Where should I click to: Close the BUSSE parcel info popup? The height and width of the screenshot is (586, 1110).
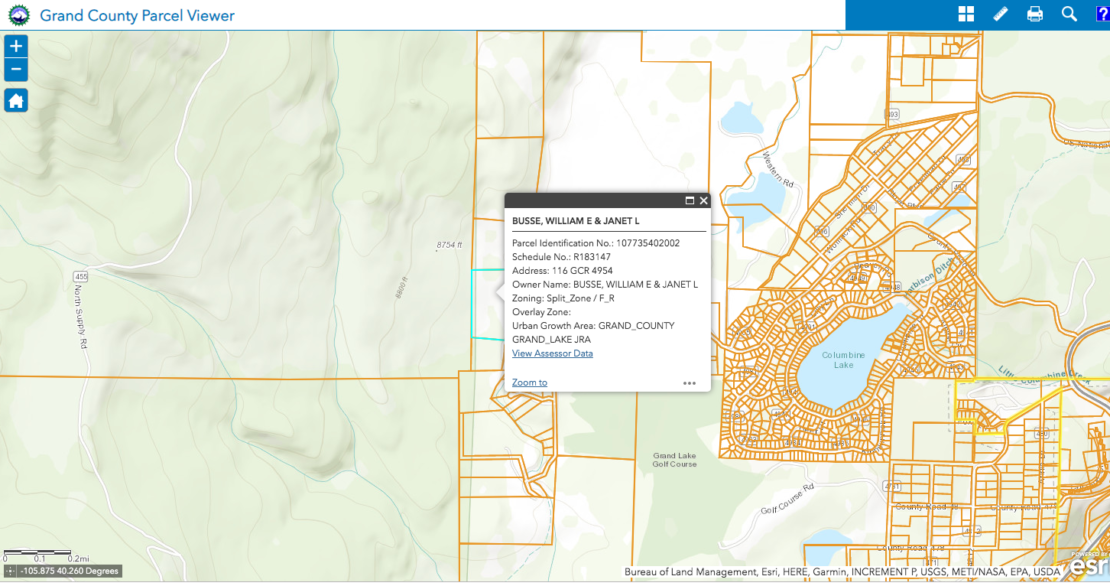tap(704, 199)
